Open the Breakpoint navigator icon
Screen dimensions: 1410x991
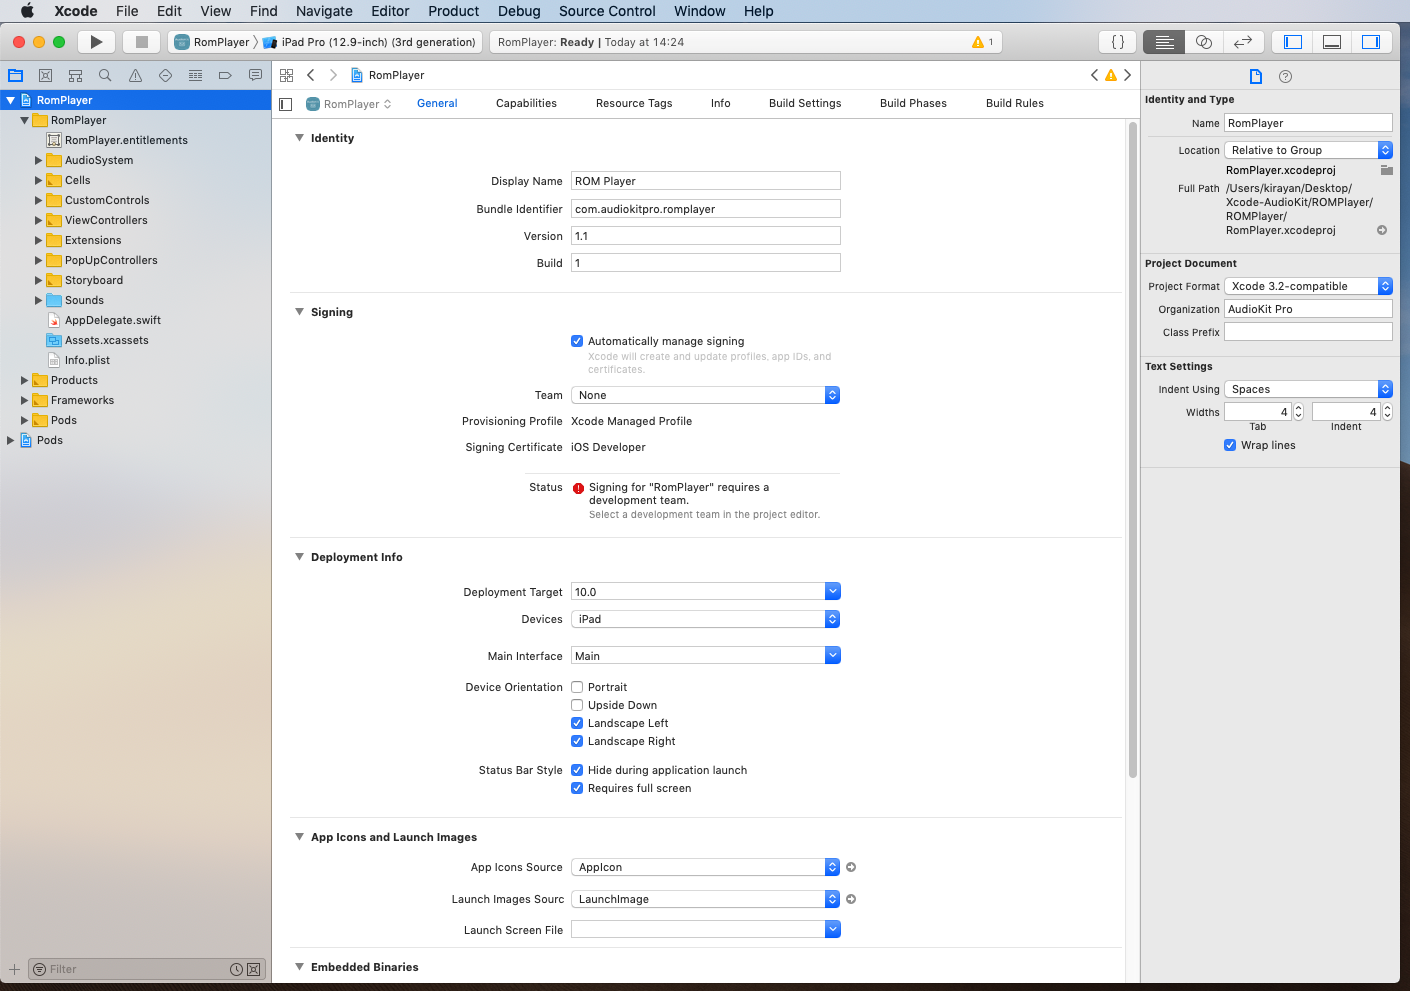tap(225, 75)
